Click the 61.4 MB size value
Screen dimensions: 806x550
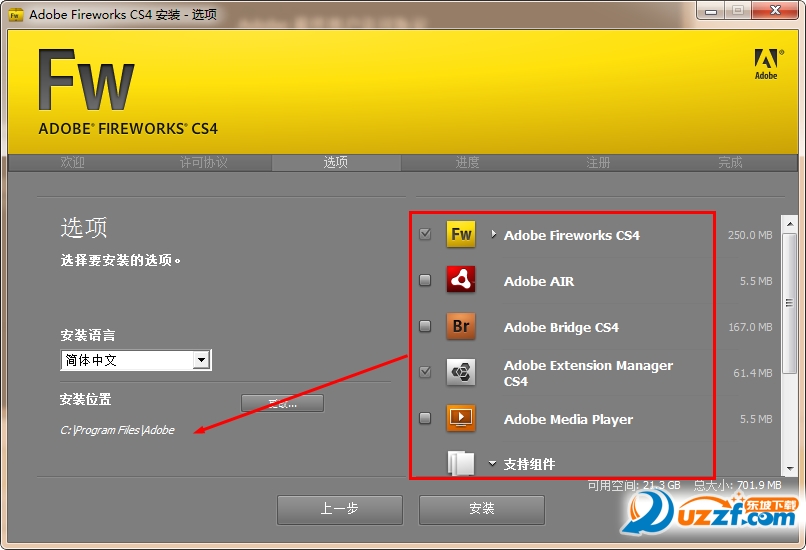(753, 373)
